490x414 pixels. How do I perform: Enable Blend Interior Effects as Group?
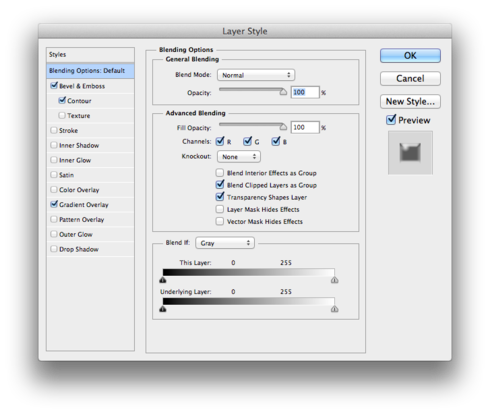click(219, 173)
